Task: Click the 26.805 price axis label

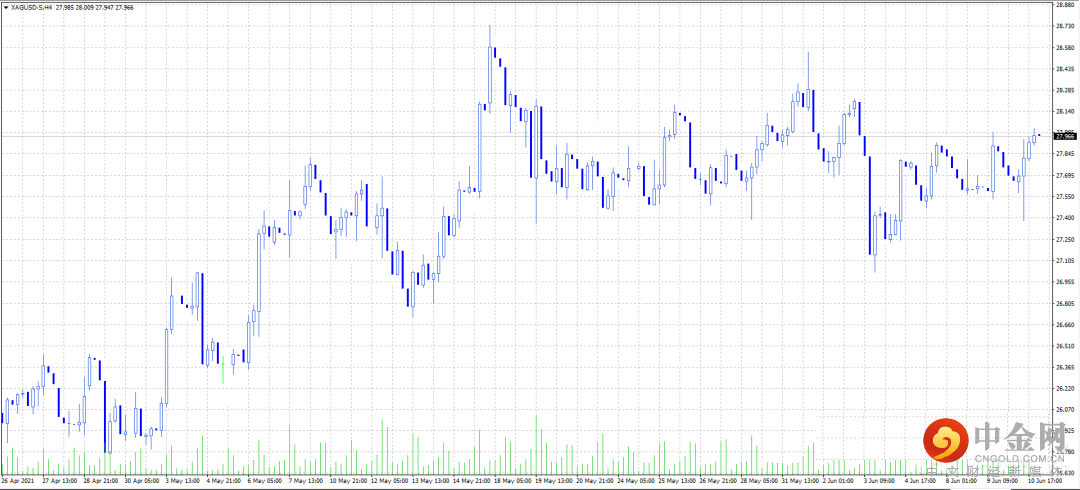Action: click(1065, 303)
